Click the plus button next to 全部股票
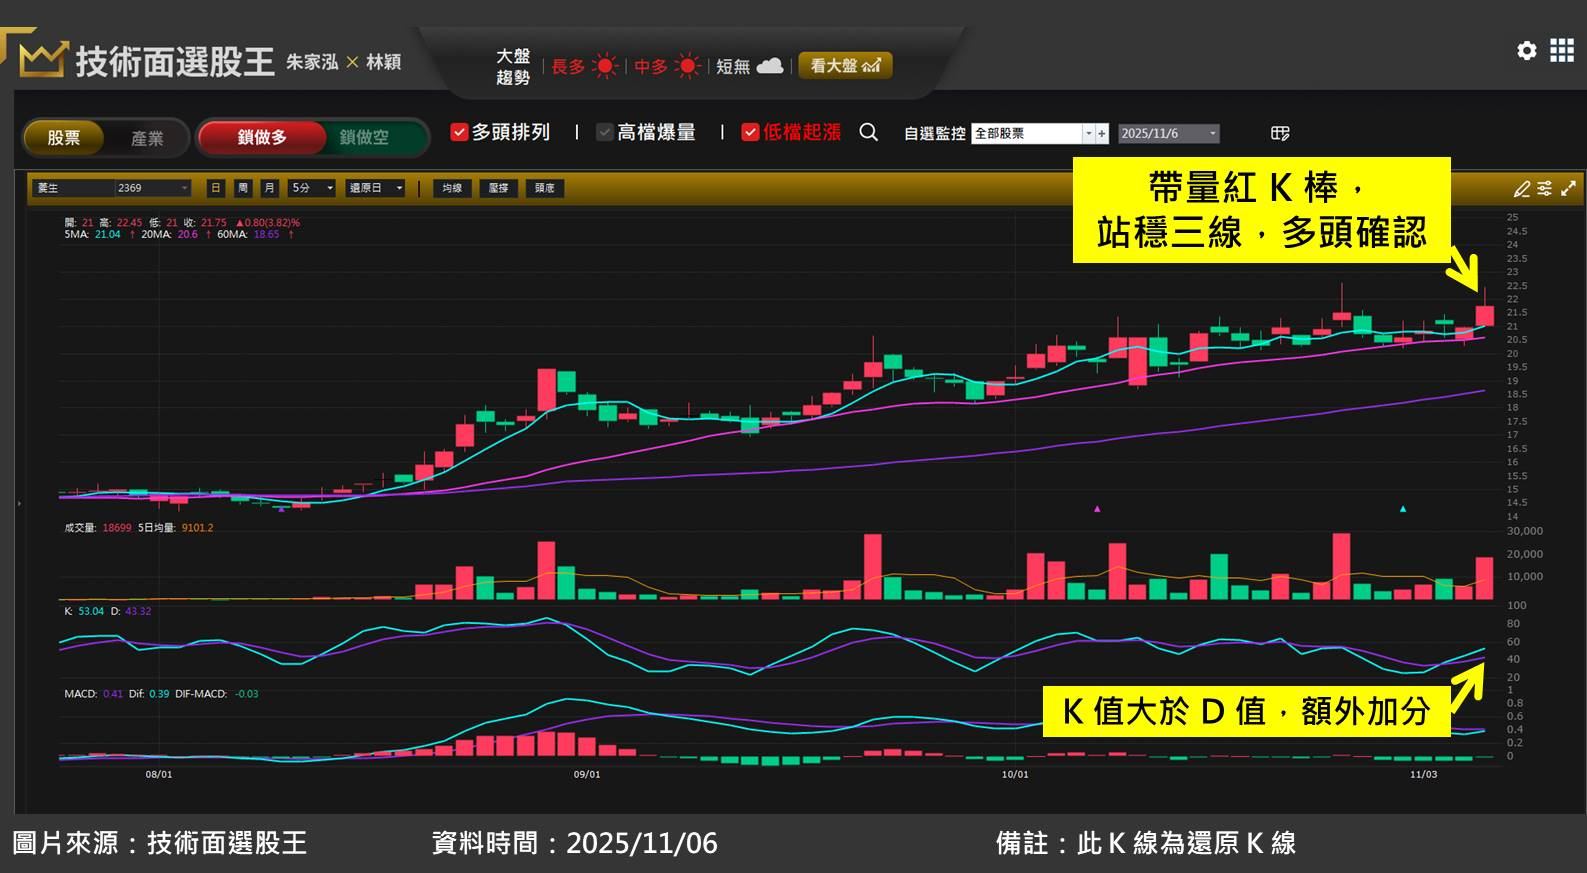The width and height of the screenshot is (1587, 873). (1102, 133)
